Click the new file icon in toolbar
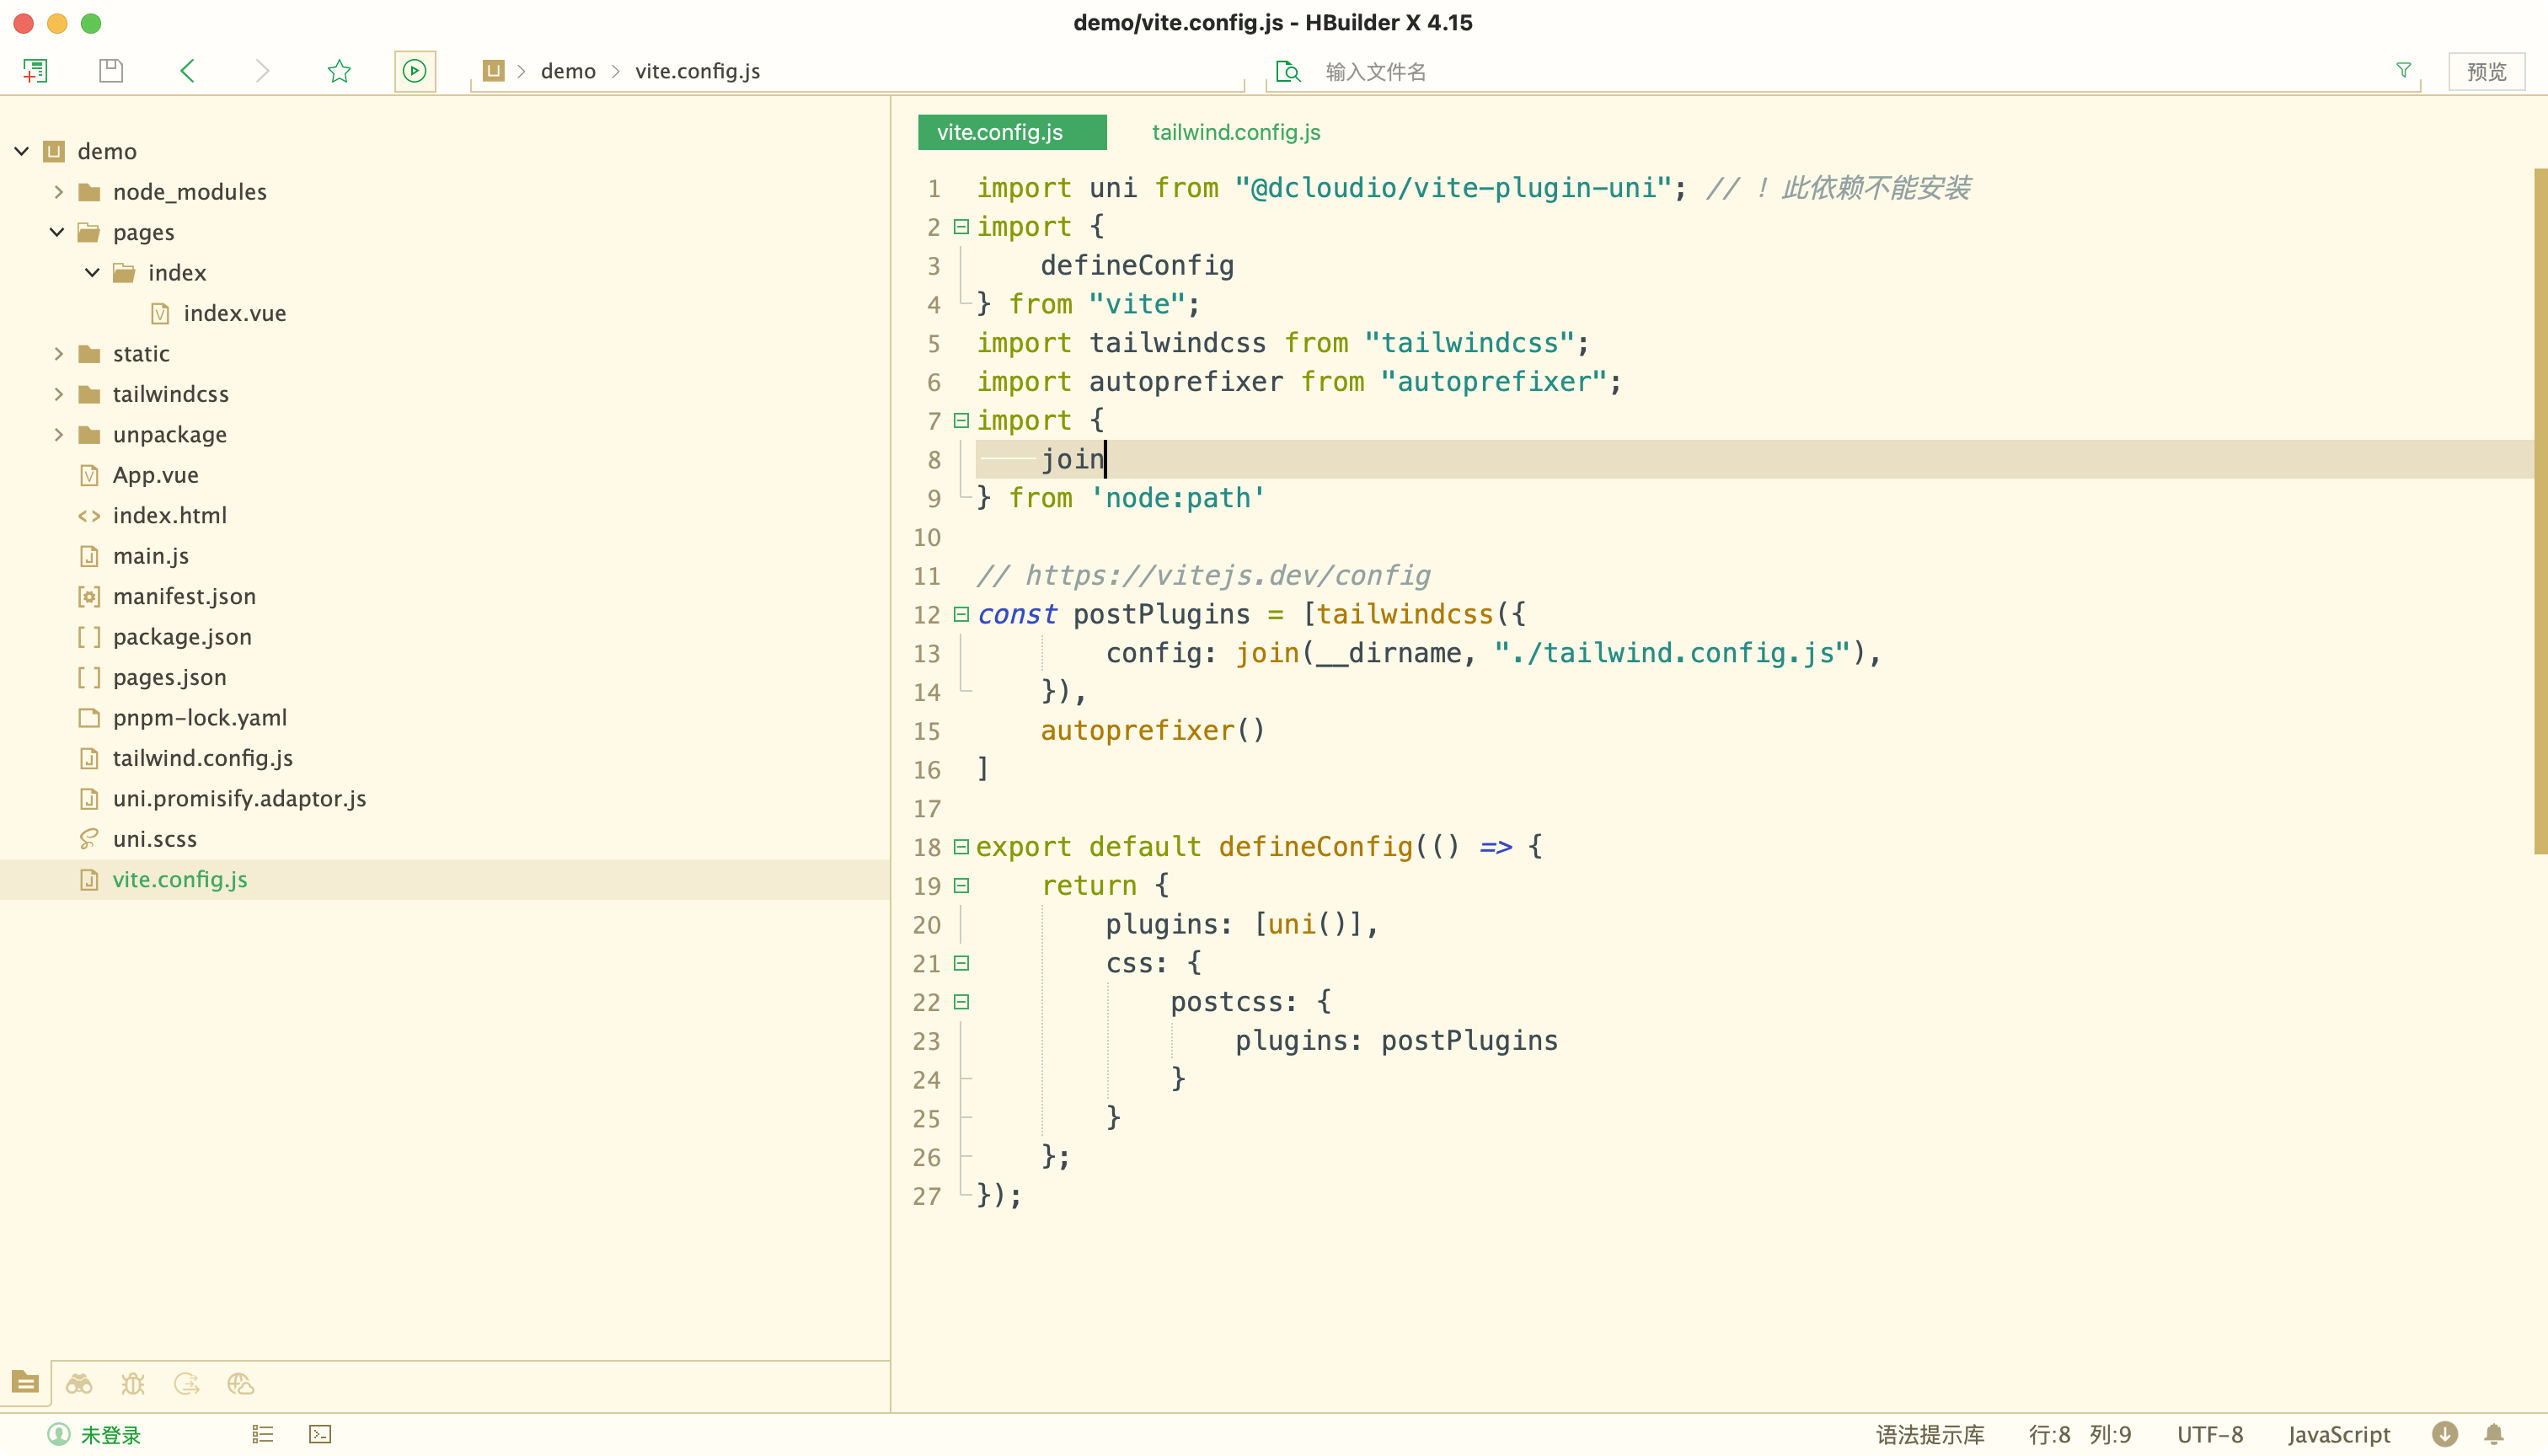This screenshot has width=2548, height=1456. coord(35,71)
